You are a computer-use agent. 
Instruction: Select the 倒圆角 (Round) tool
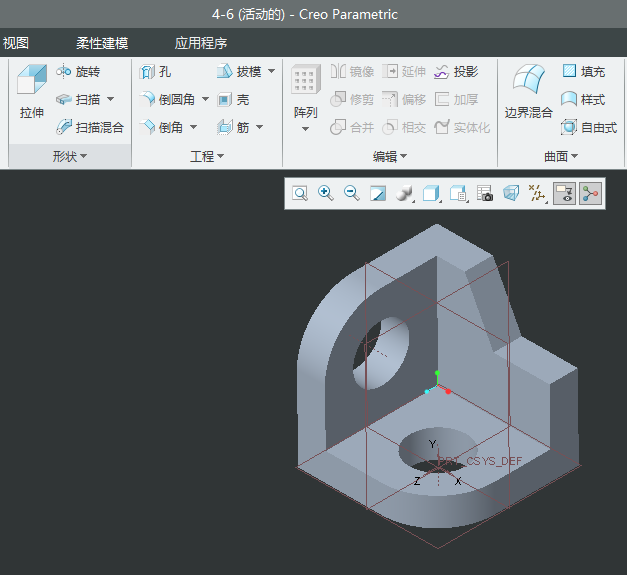pyautogui.click(x=167, y=99)
